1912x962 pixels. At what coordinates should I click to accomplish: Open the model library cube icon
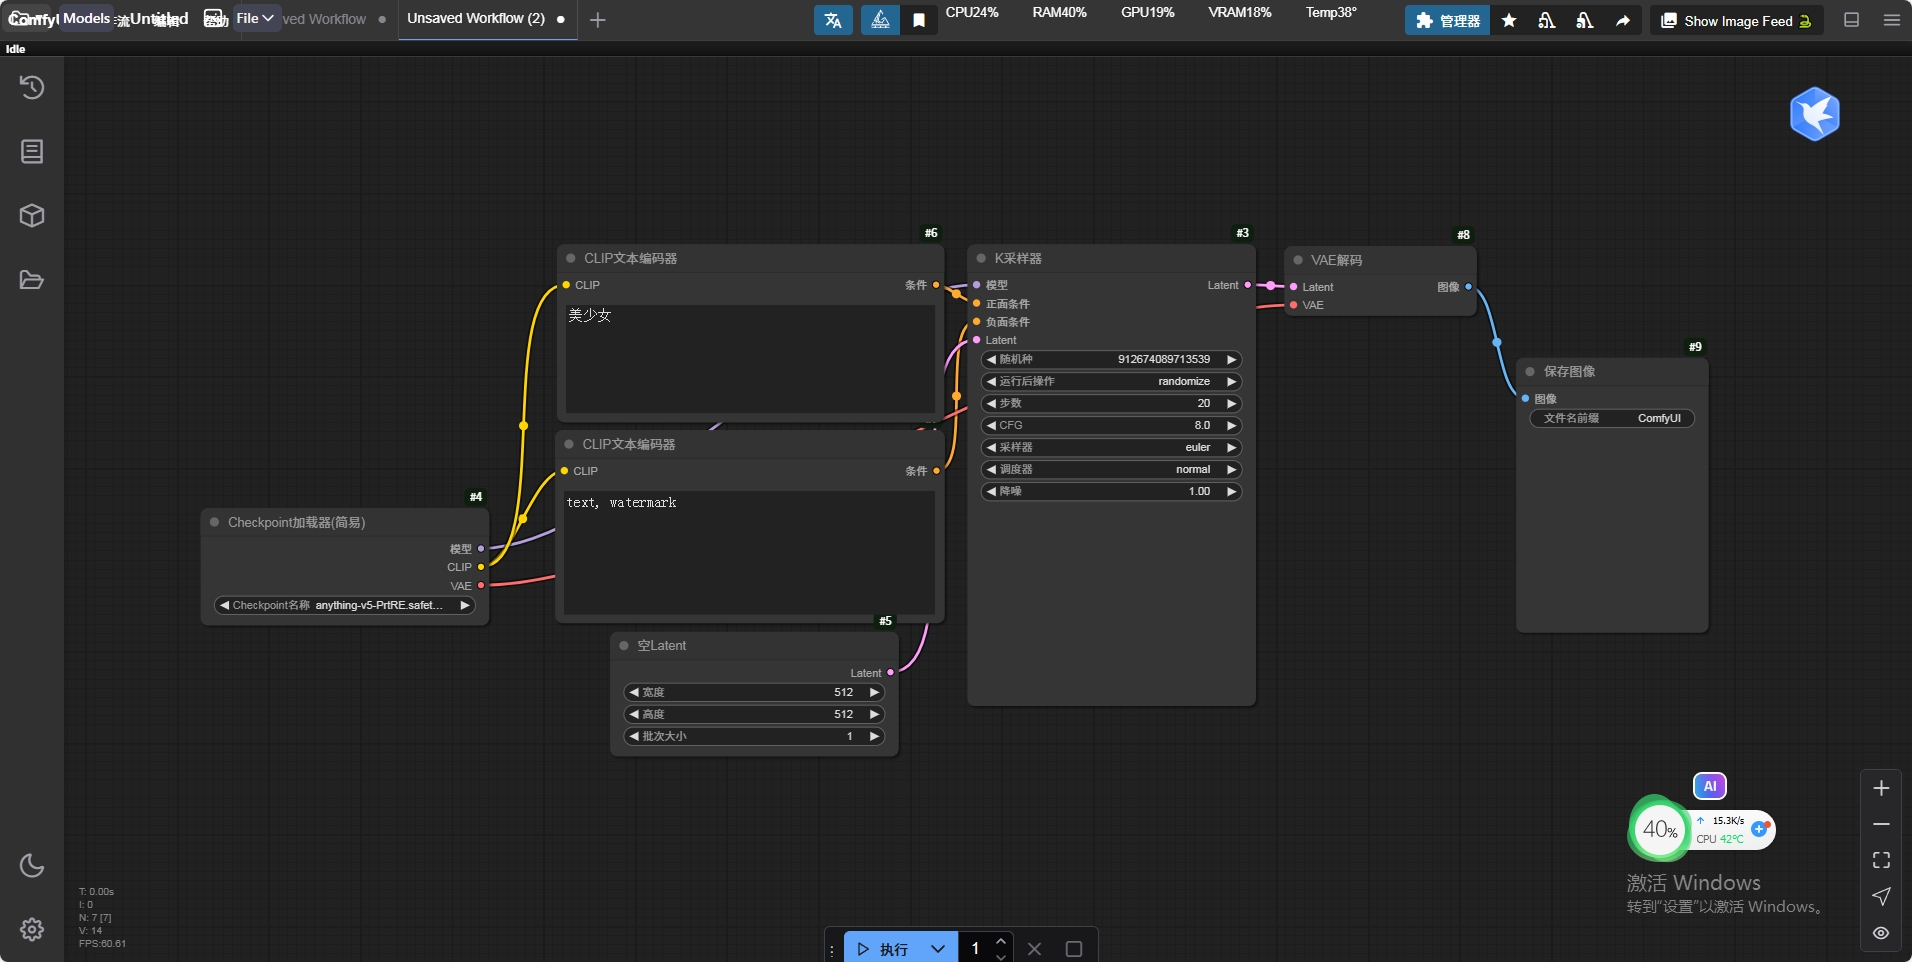click(32, 216)
